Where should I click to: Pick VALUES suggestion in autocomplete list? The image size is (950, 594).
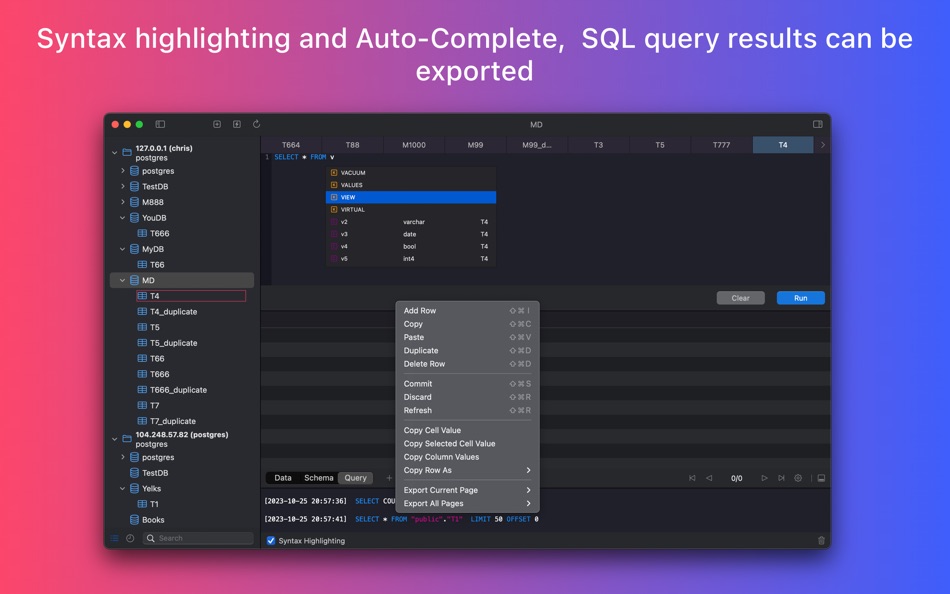[411, 185]
